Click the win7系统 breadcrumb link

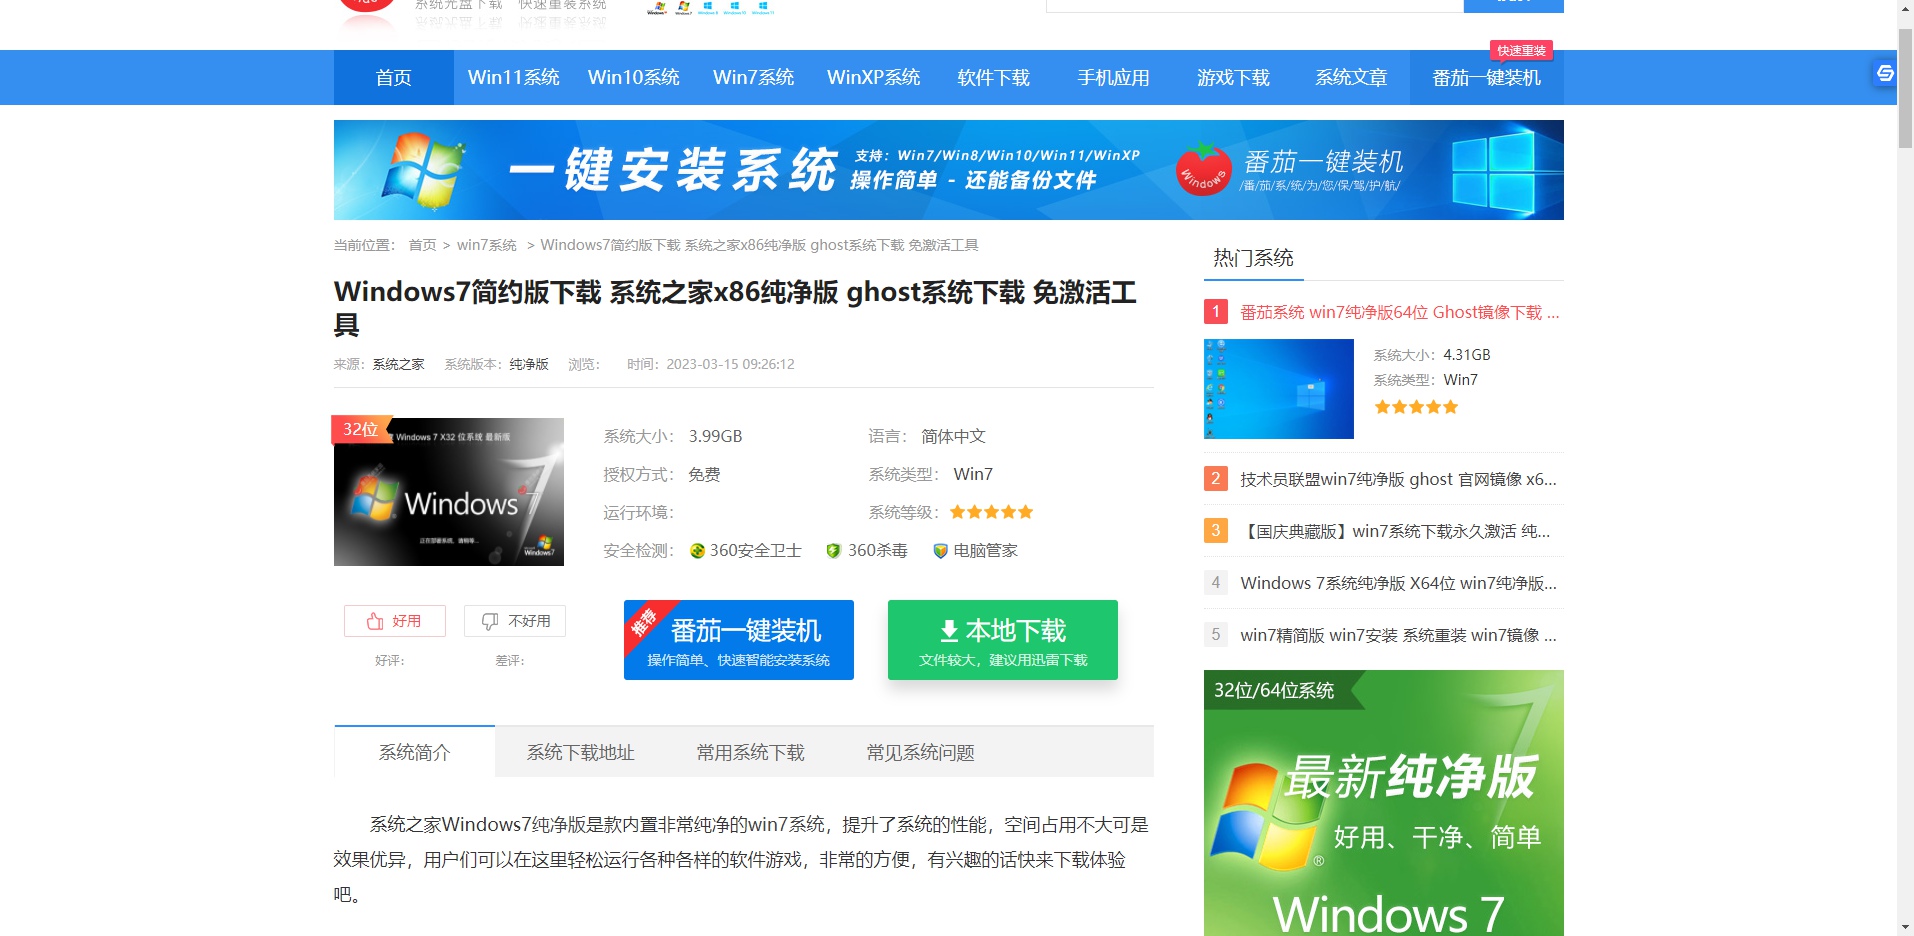coord(487,245)
